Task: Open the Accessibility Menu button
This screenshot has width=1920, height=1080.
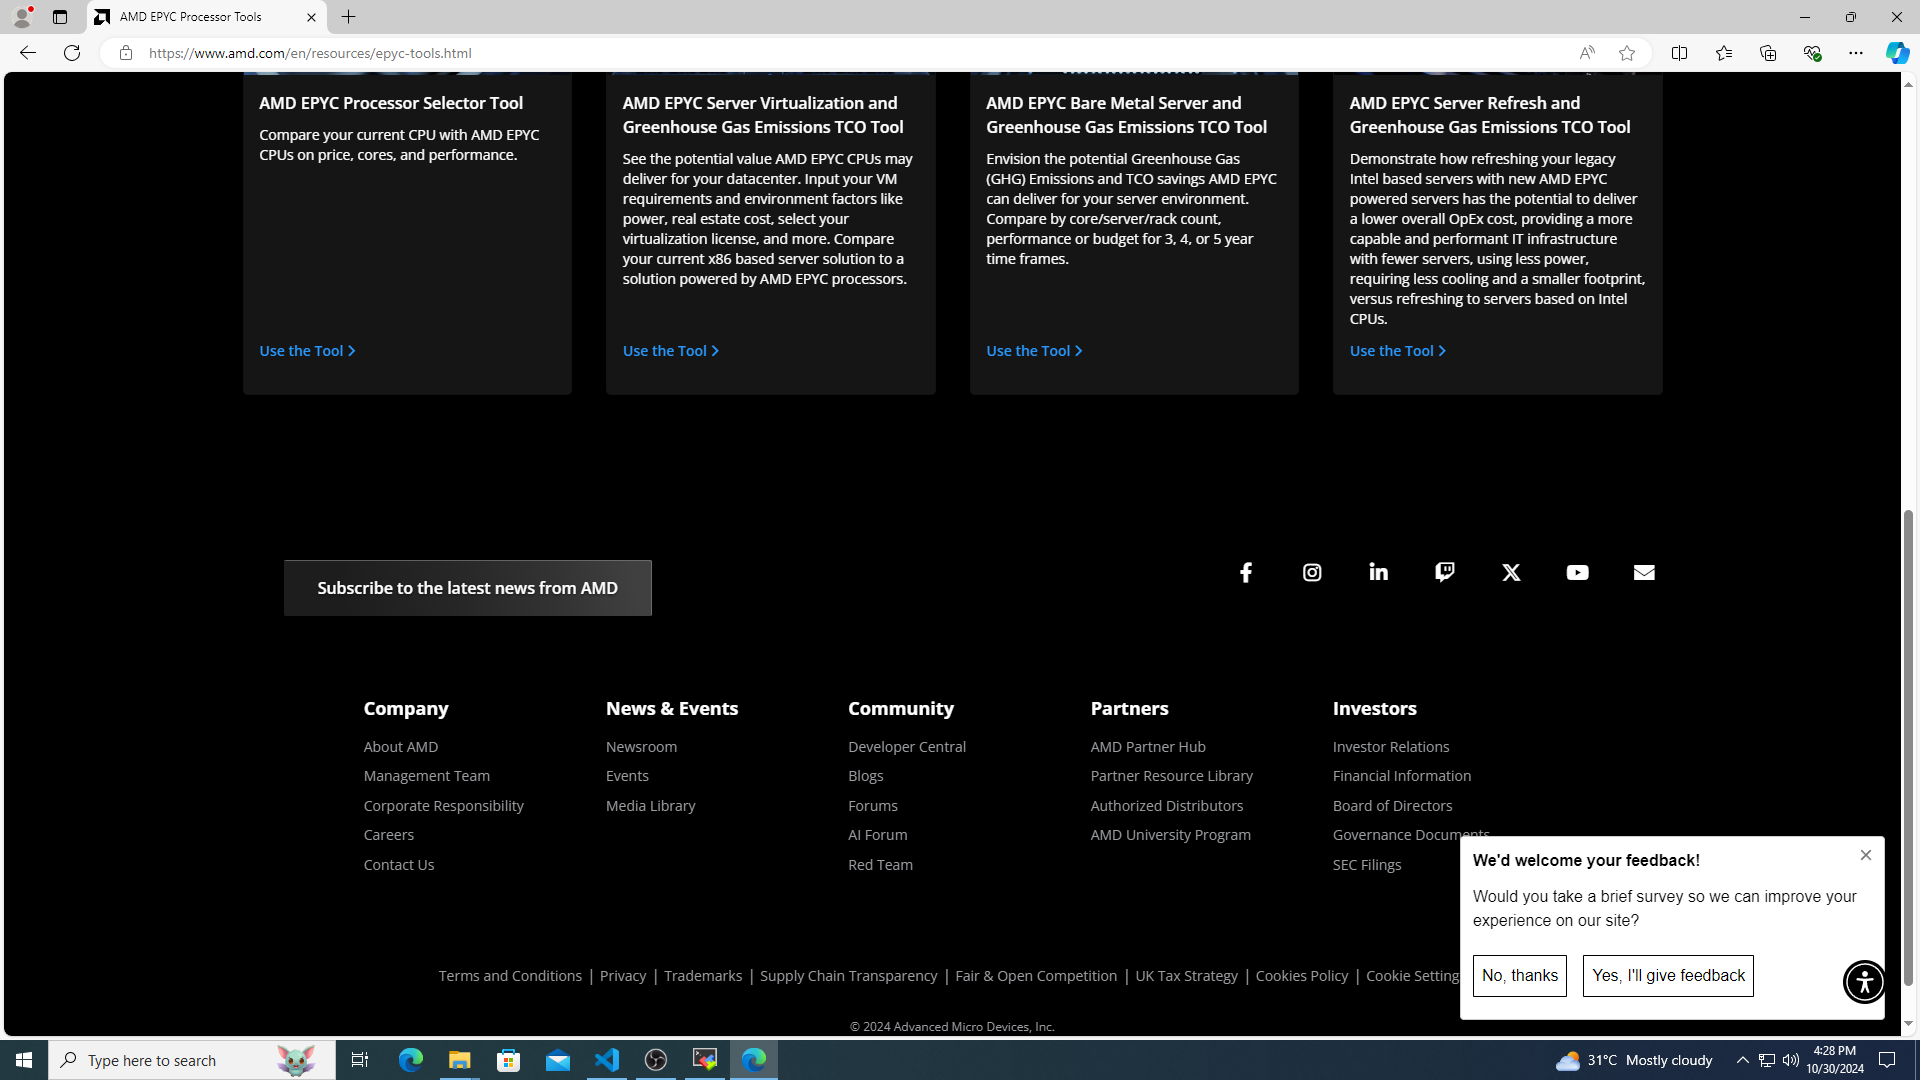Action: point(1864,982)
